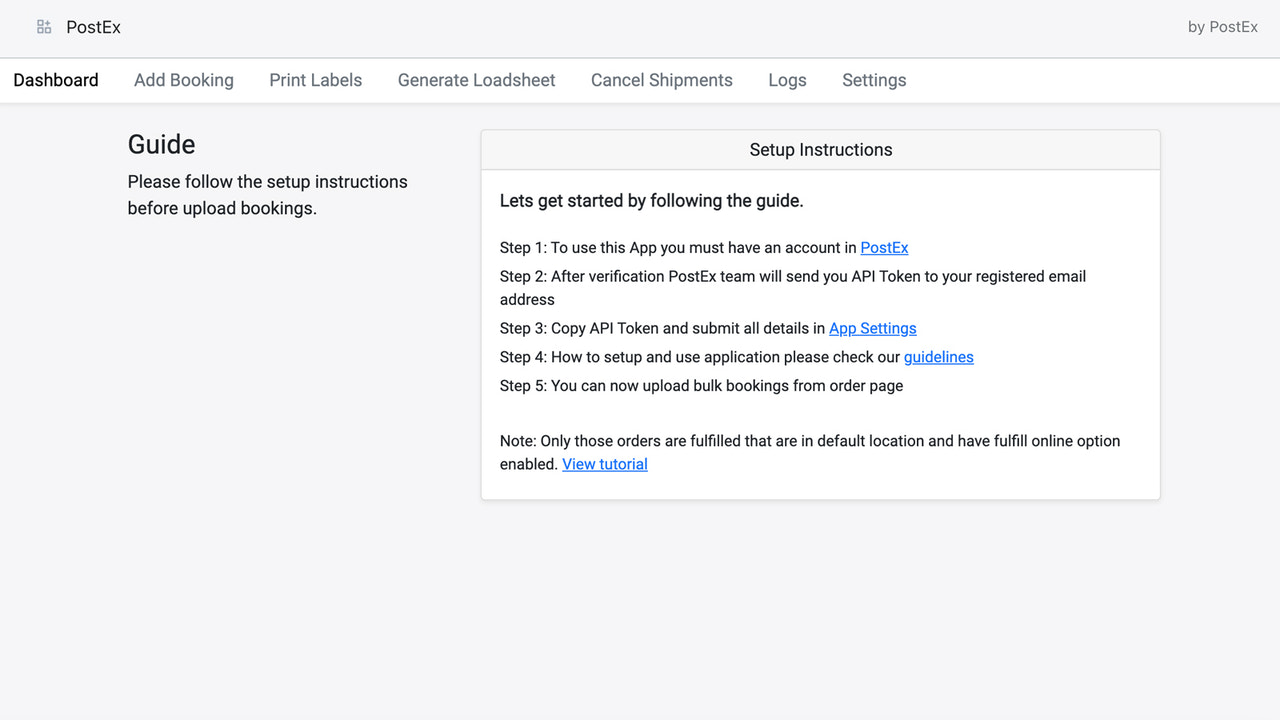The image size is (1280, 720).
Task: Open the Settings tab
Action: tap(874, 80)
